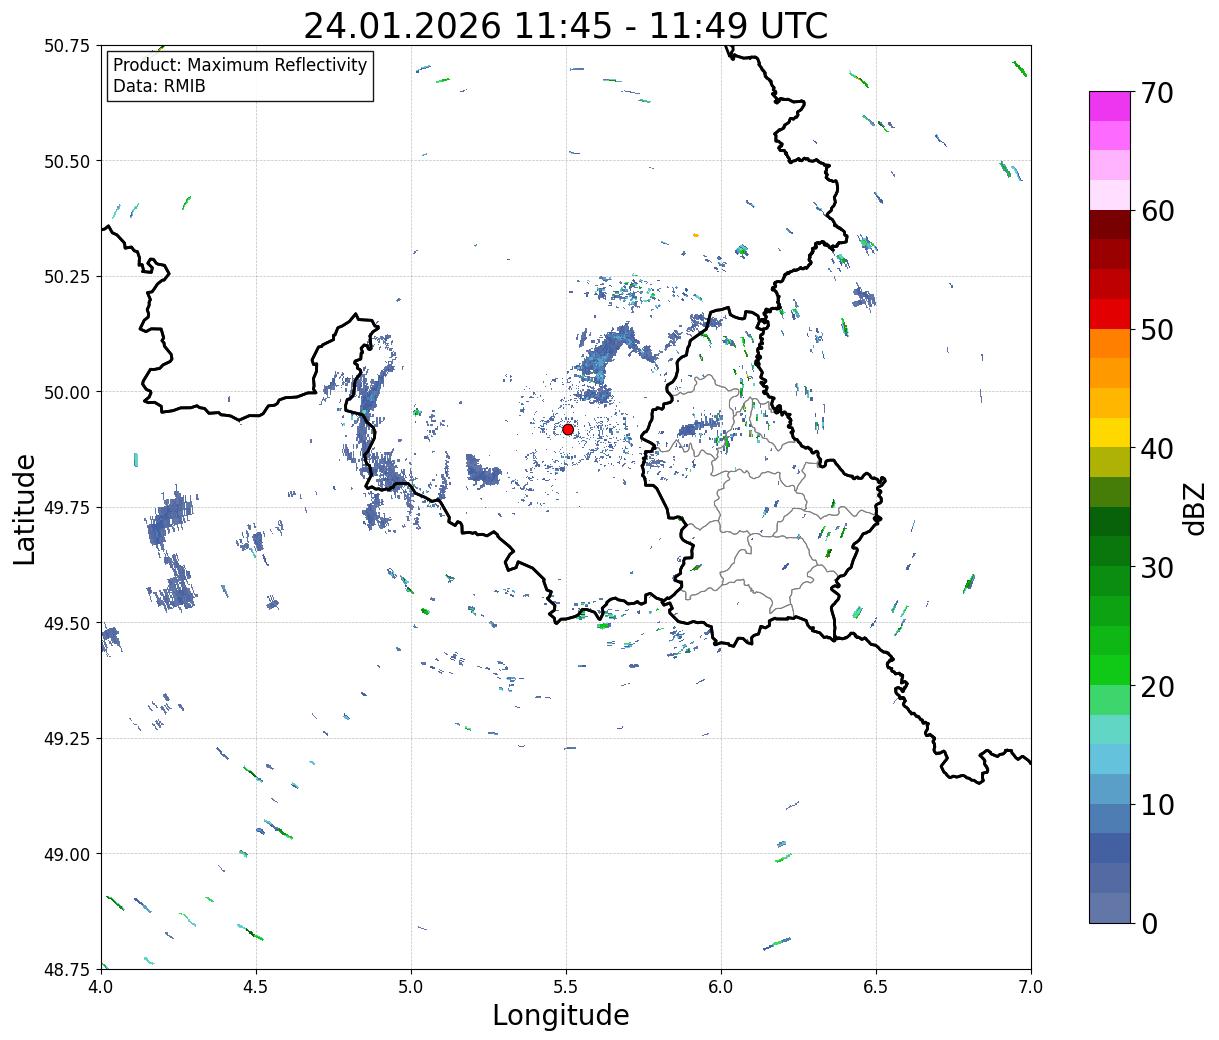This screenshot has width=1219, height=1040.
Task: Click the colorbar tick label 20
Action: point(1156,687)
